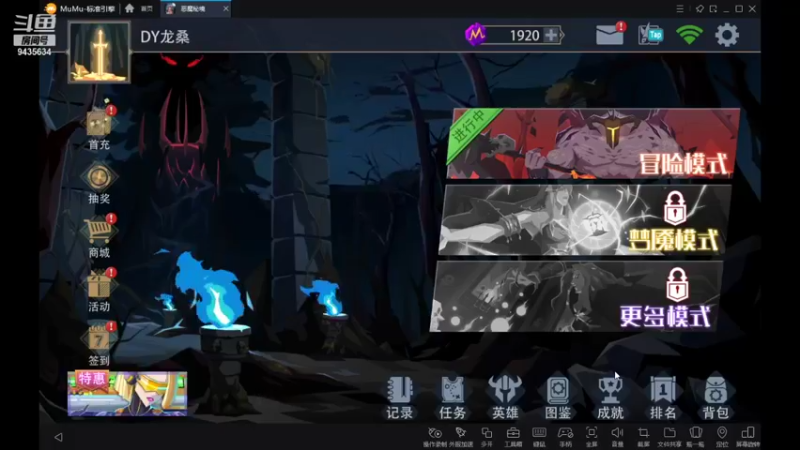Open the 排名 ranking banner icon
The image size is (800, 450).
(662, 391)
